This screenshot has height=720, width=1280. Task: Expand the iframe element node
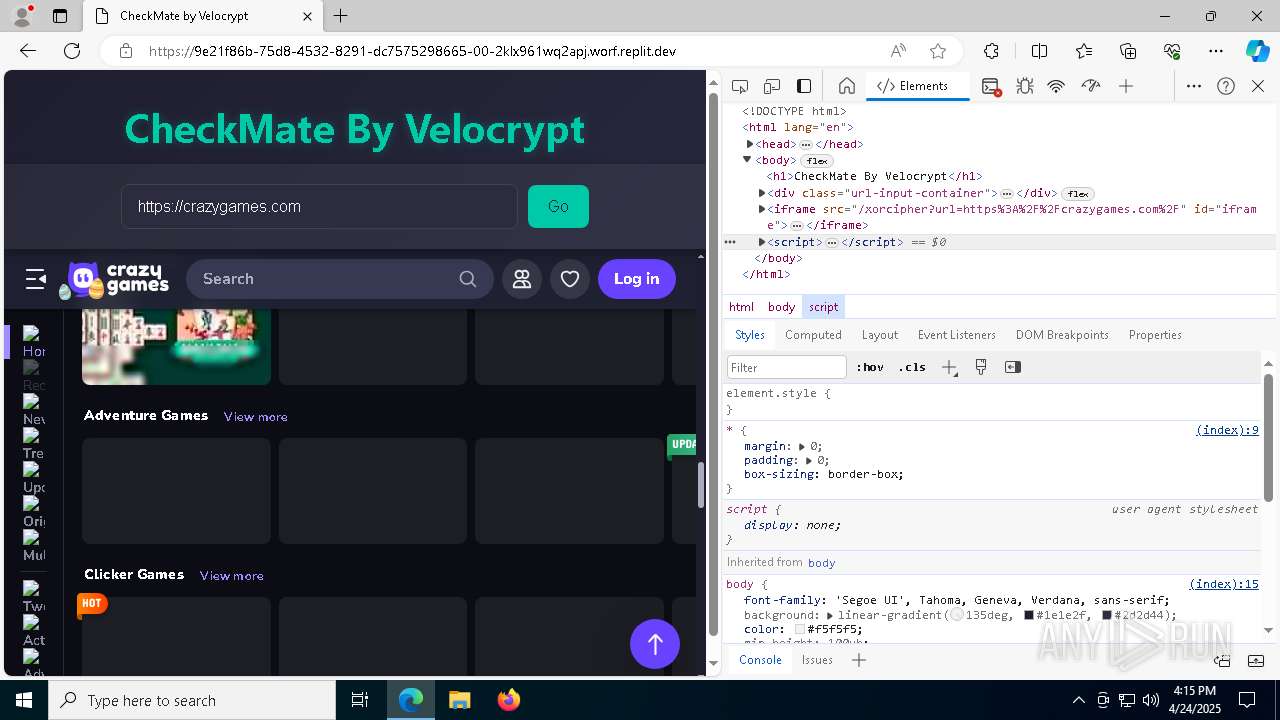pos(762,209)
